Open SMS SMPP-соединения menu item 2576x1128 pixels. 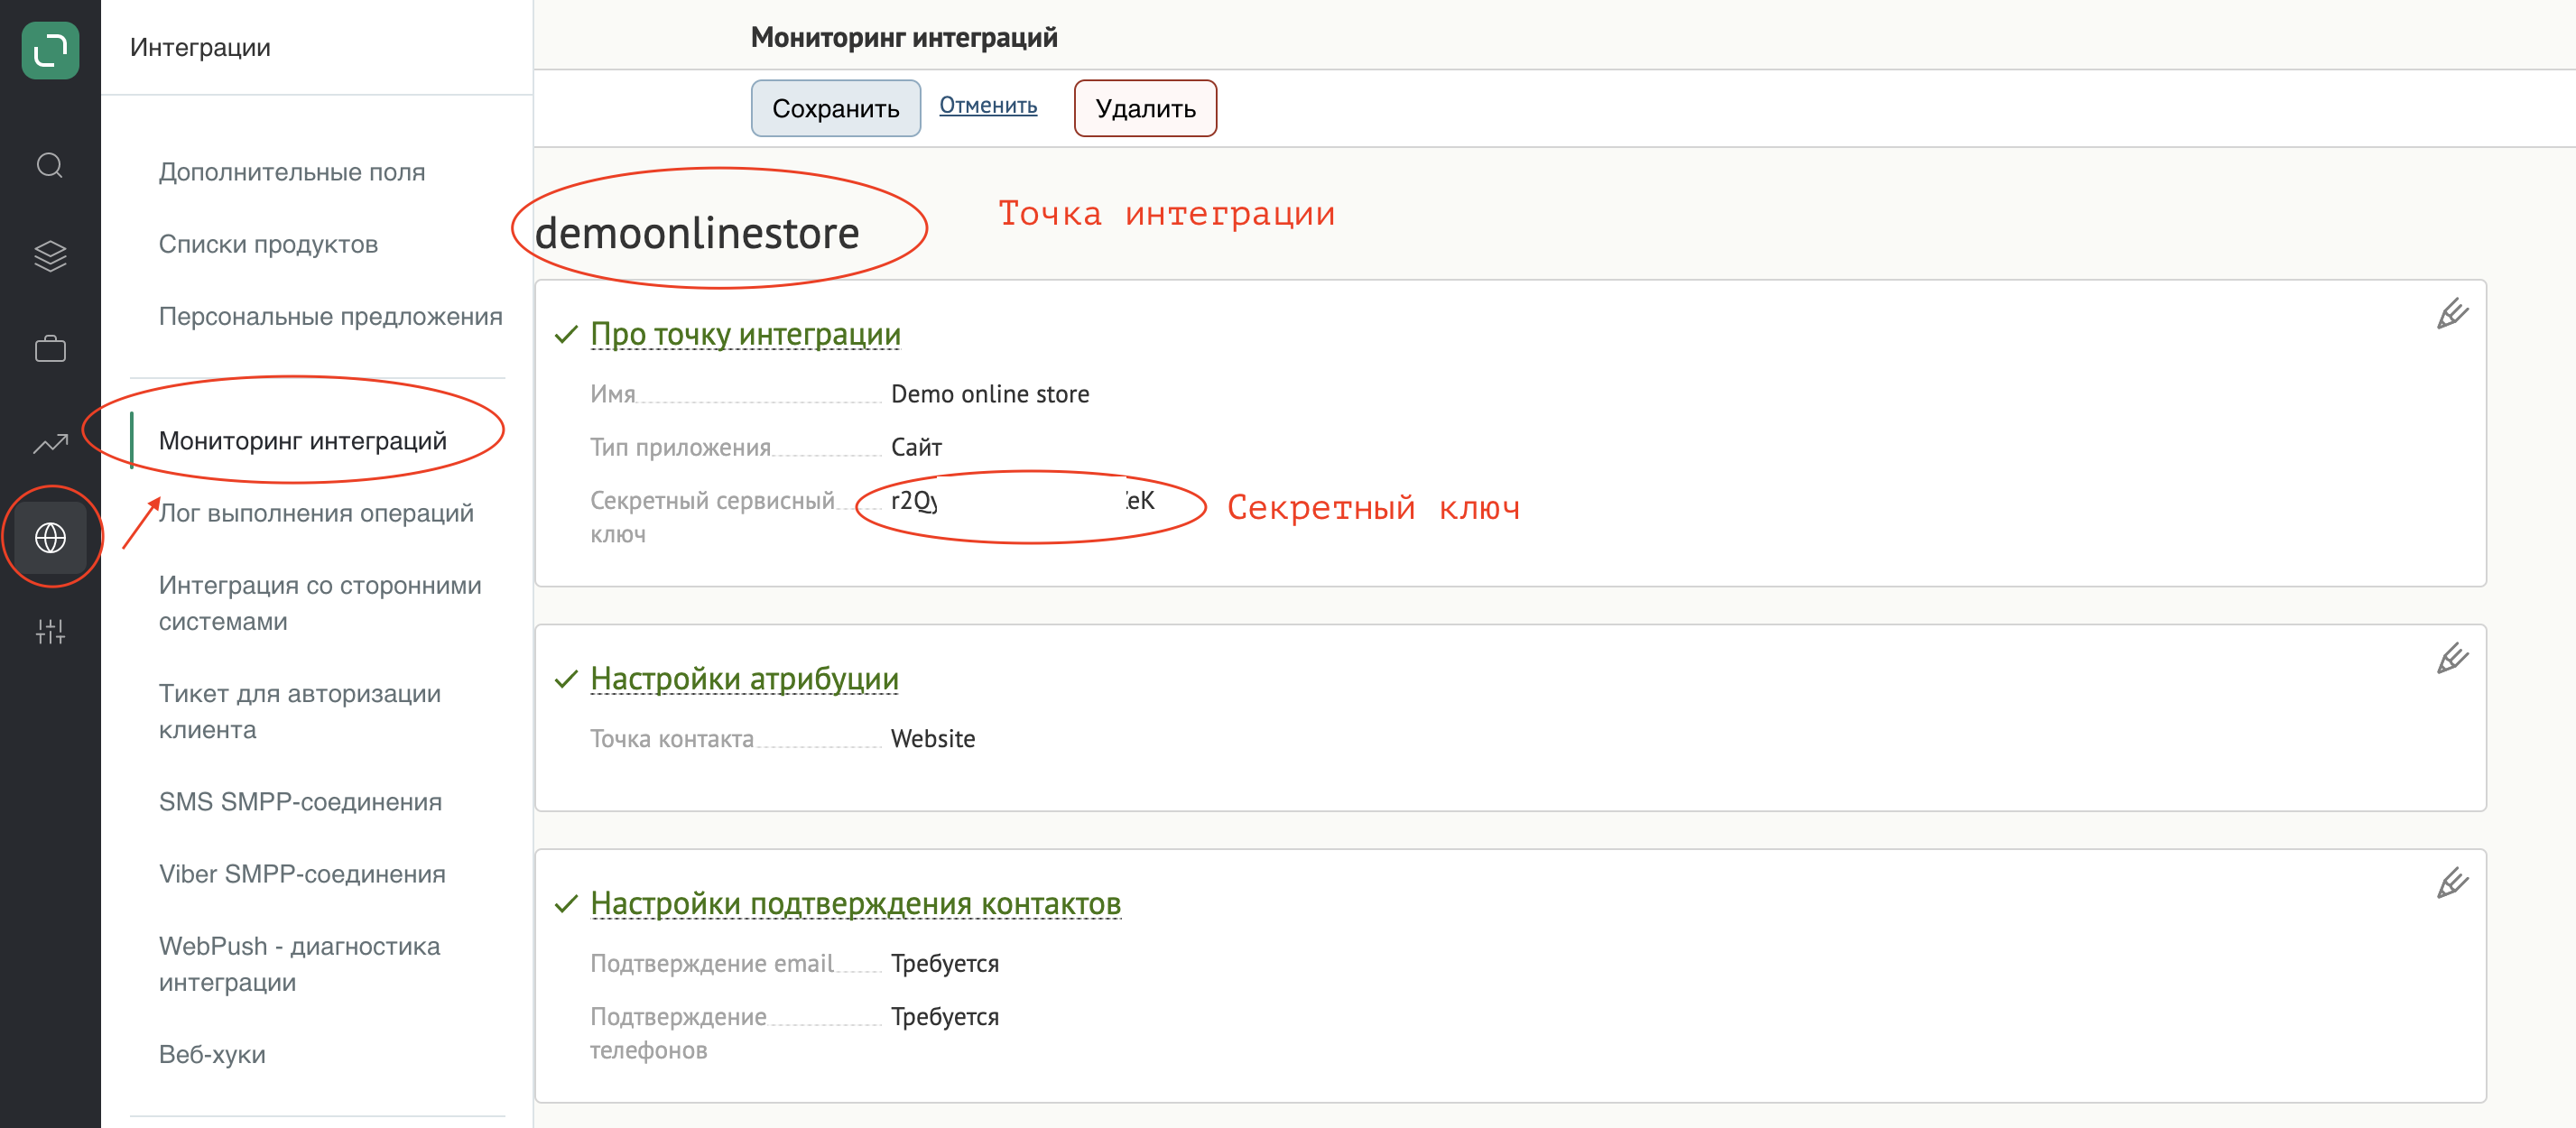pos(300,802)
